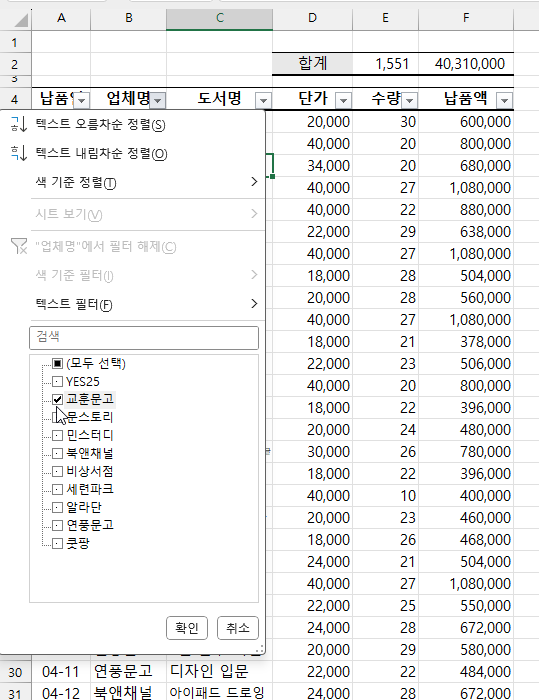Click 단가 cell 34,000
The width and height of the screenshot is (539, 700).
coord(313,166)
